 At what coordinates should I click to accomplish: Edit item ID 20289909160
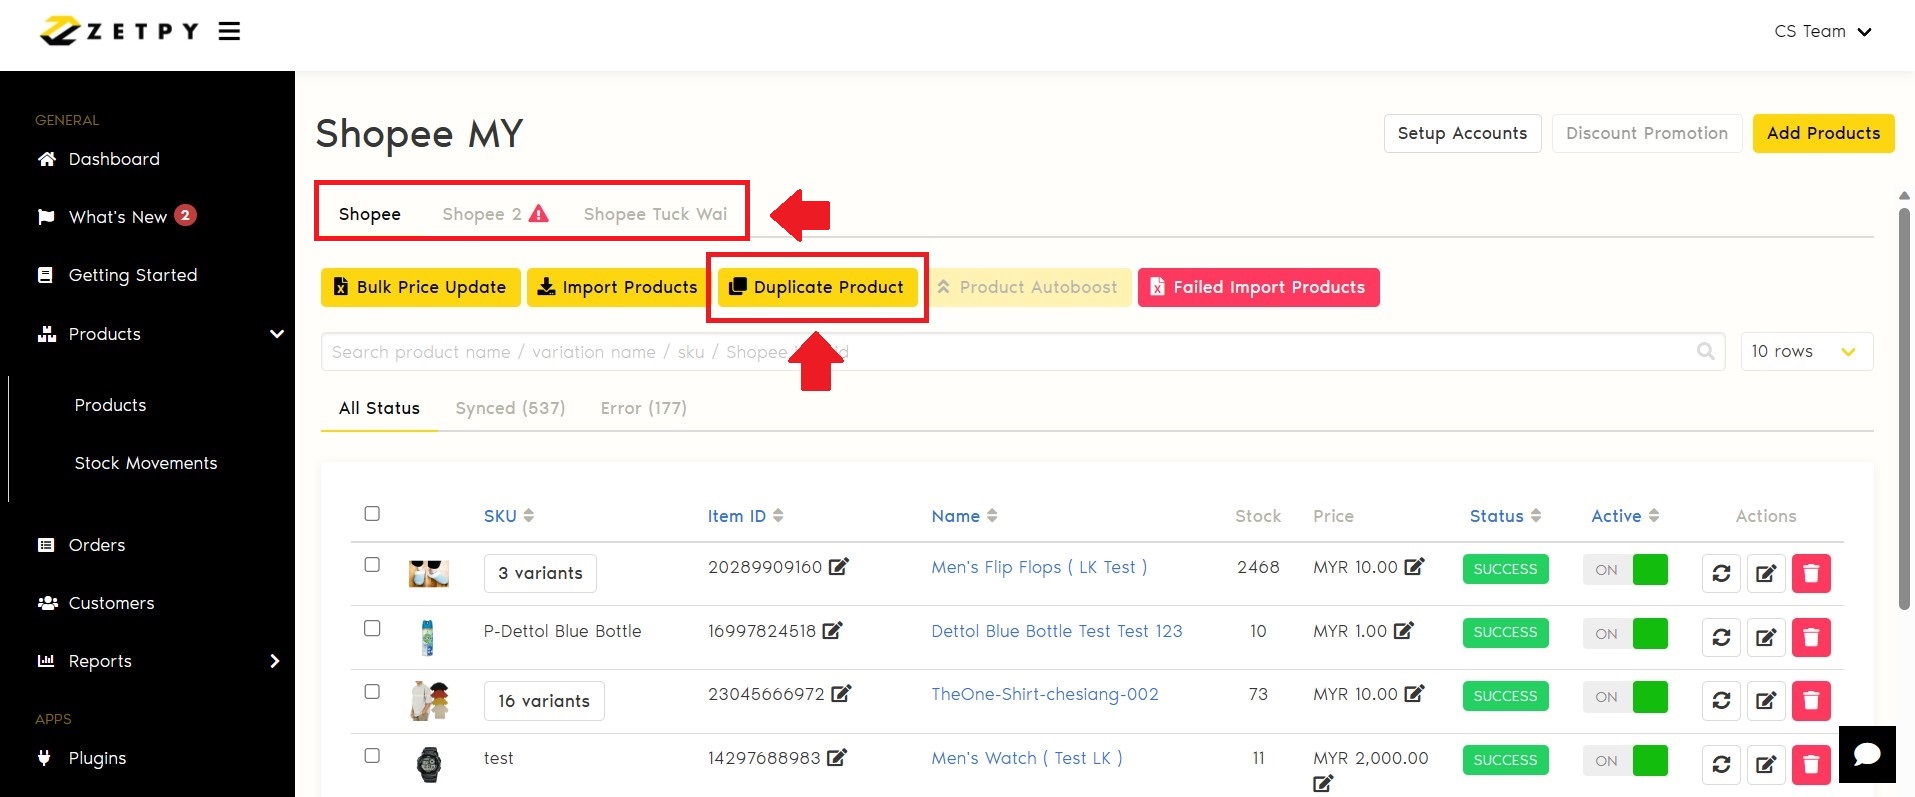839,566
